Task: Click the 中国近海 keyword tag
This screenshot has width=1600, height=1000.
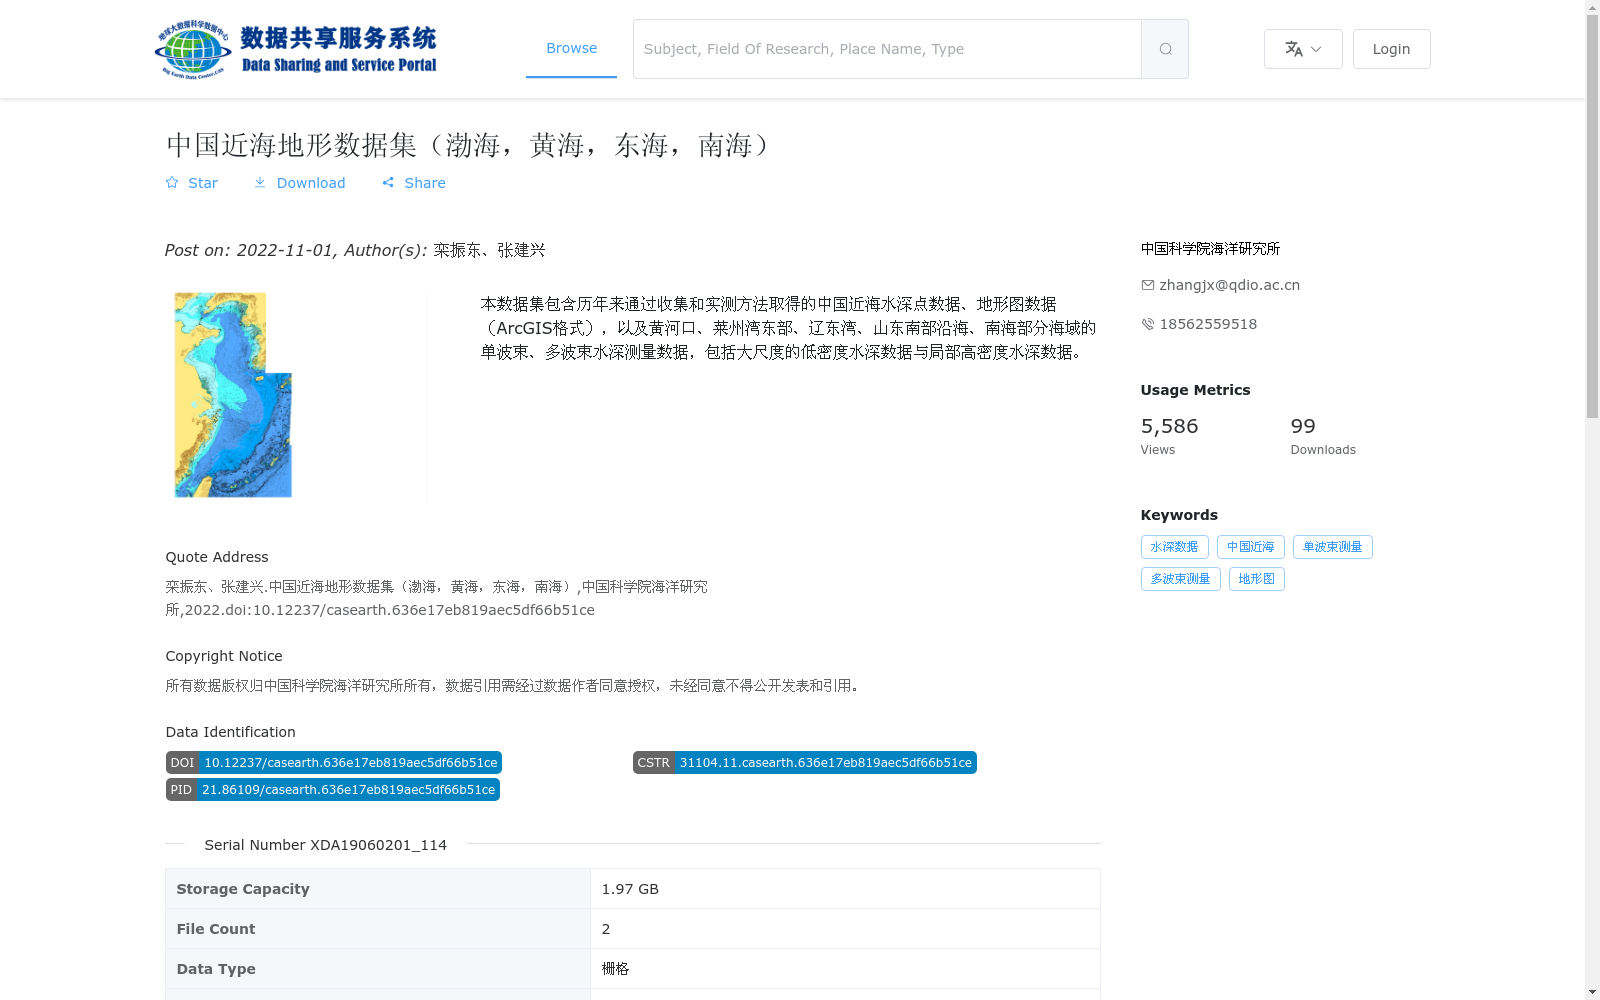Action: tap(1250, 547)
